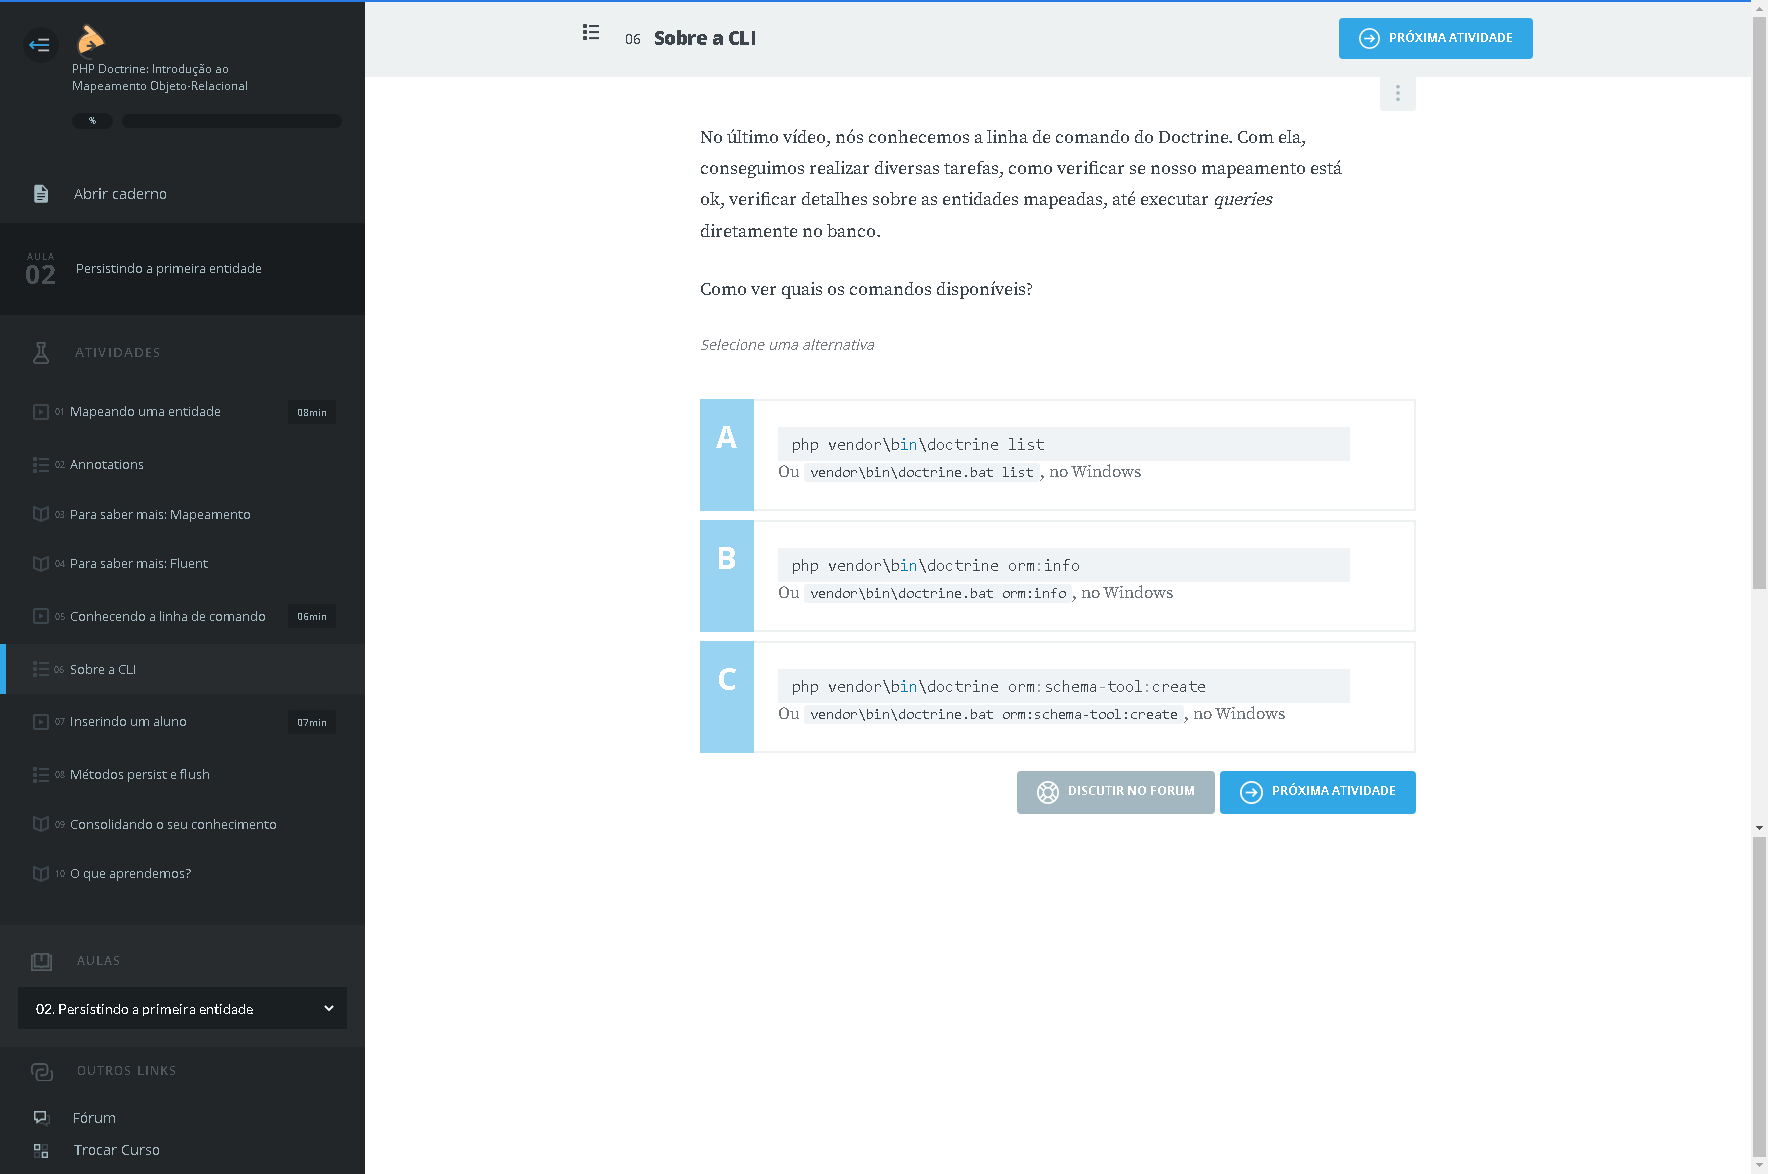This screenshot has width=1768, height=1174.
Task: Click Discutir no Forum button
Action: [1115, 792]
